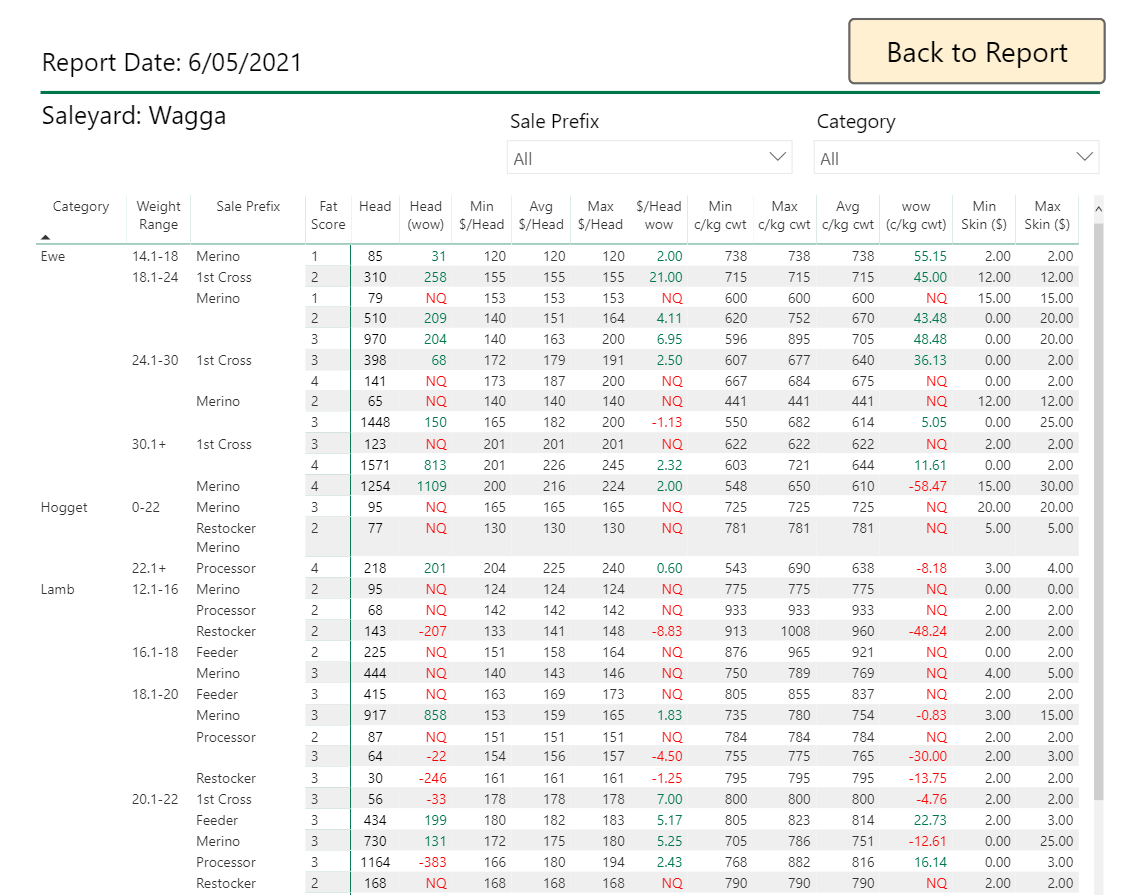
Task: Sort by Max c/kg cwt column header
Action: pos(784,215)
